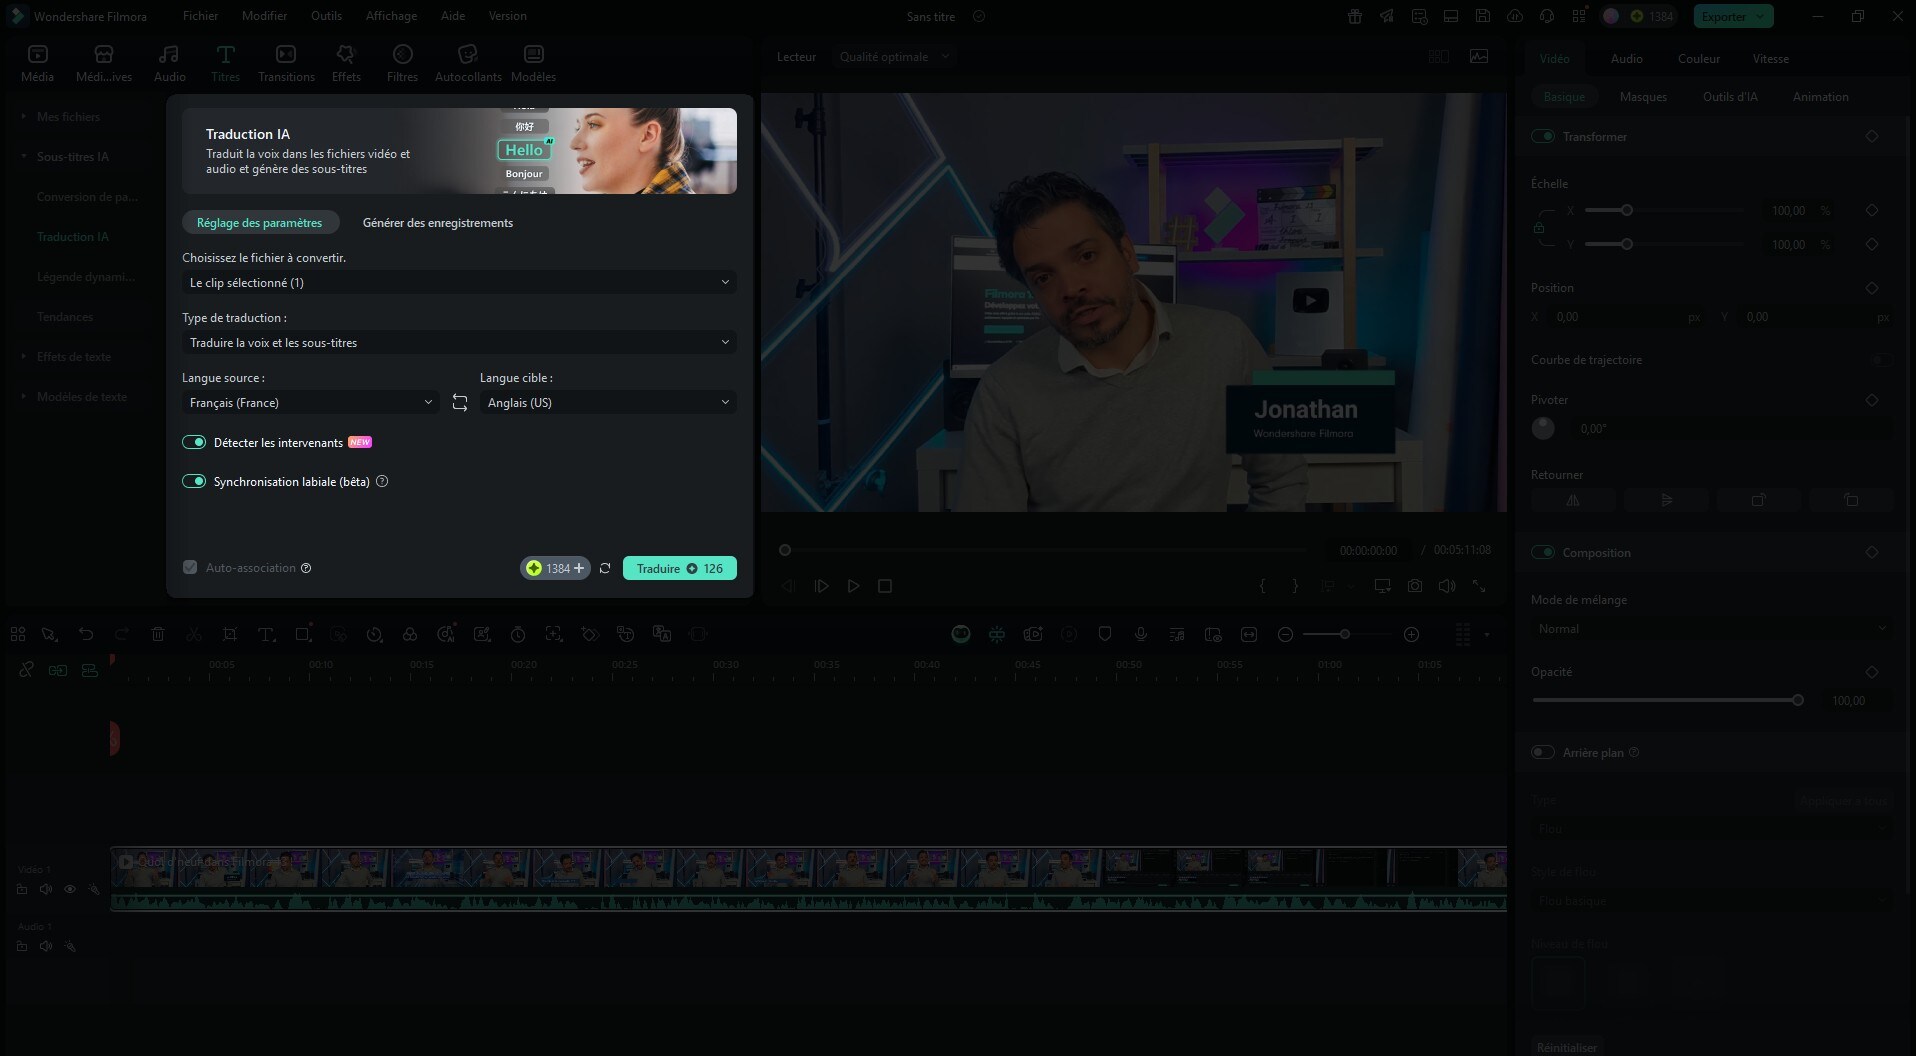This screenshot has height=1056, width=1916.
Task: Open the speed tool in timeline toolbar
Action: (x=374, y=634)
